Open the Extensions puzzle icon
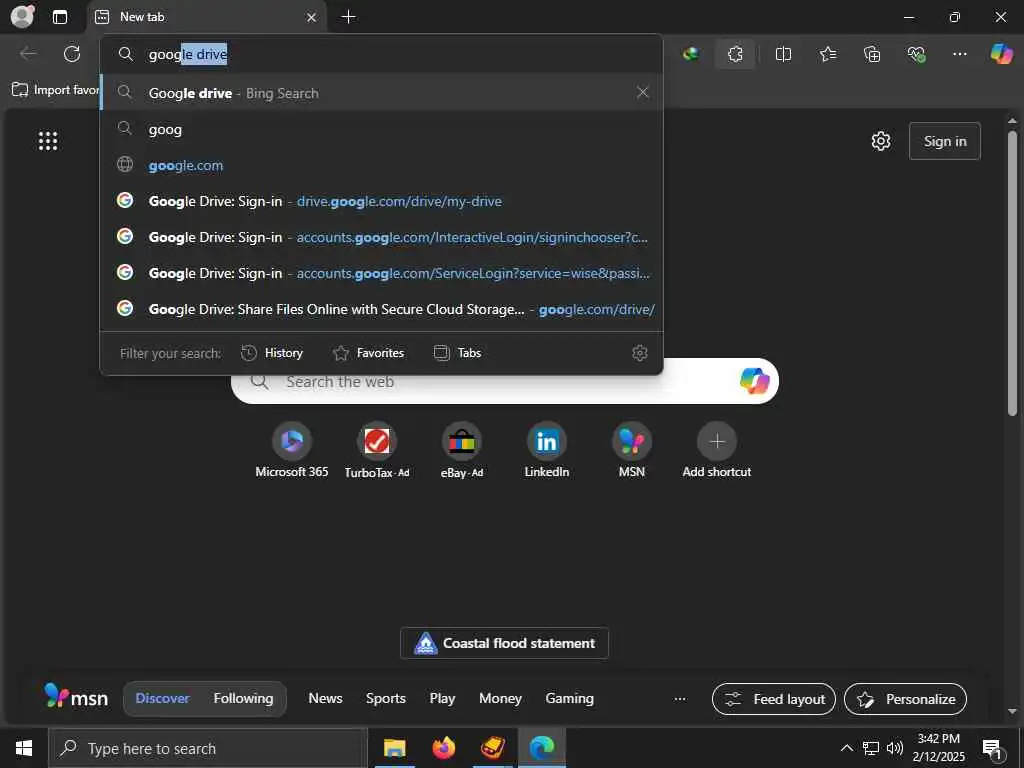The height and width of the screenshot is (768, 1024). 735,54
